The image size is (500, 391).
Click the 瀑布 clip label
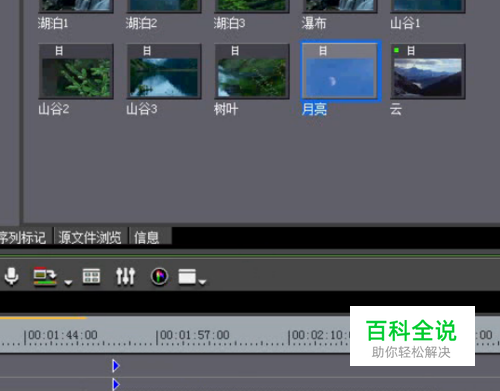pos(314,23)
